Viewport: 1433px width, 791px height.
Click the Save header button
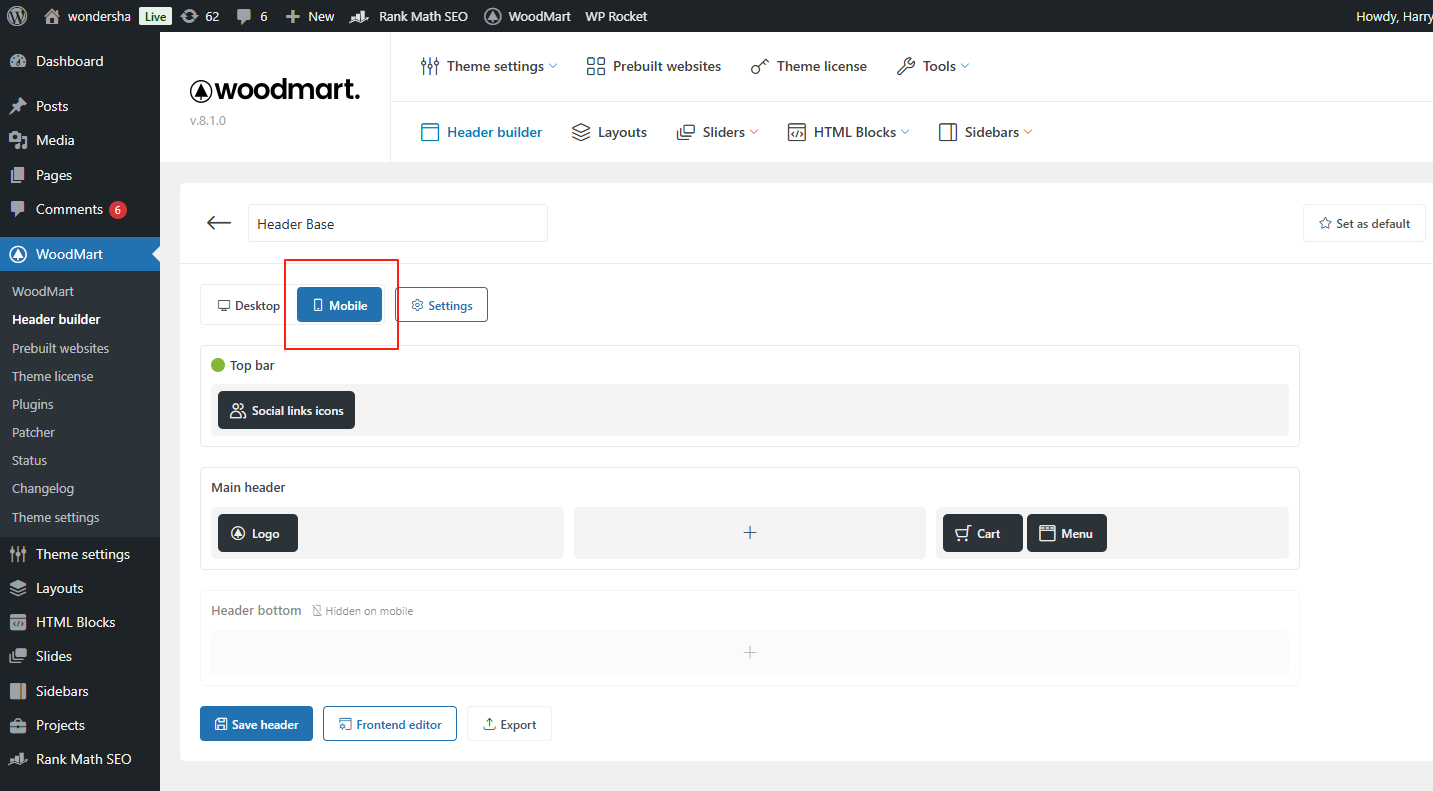(256, 724)
